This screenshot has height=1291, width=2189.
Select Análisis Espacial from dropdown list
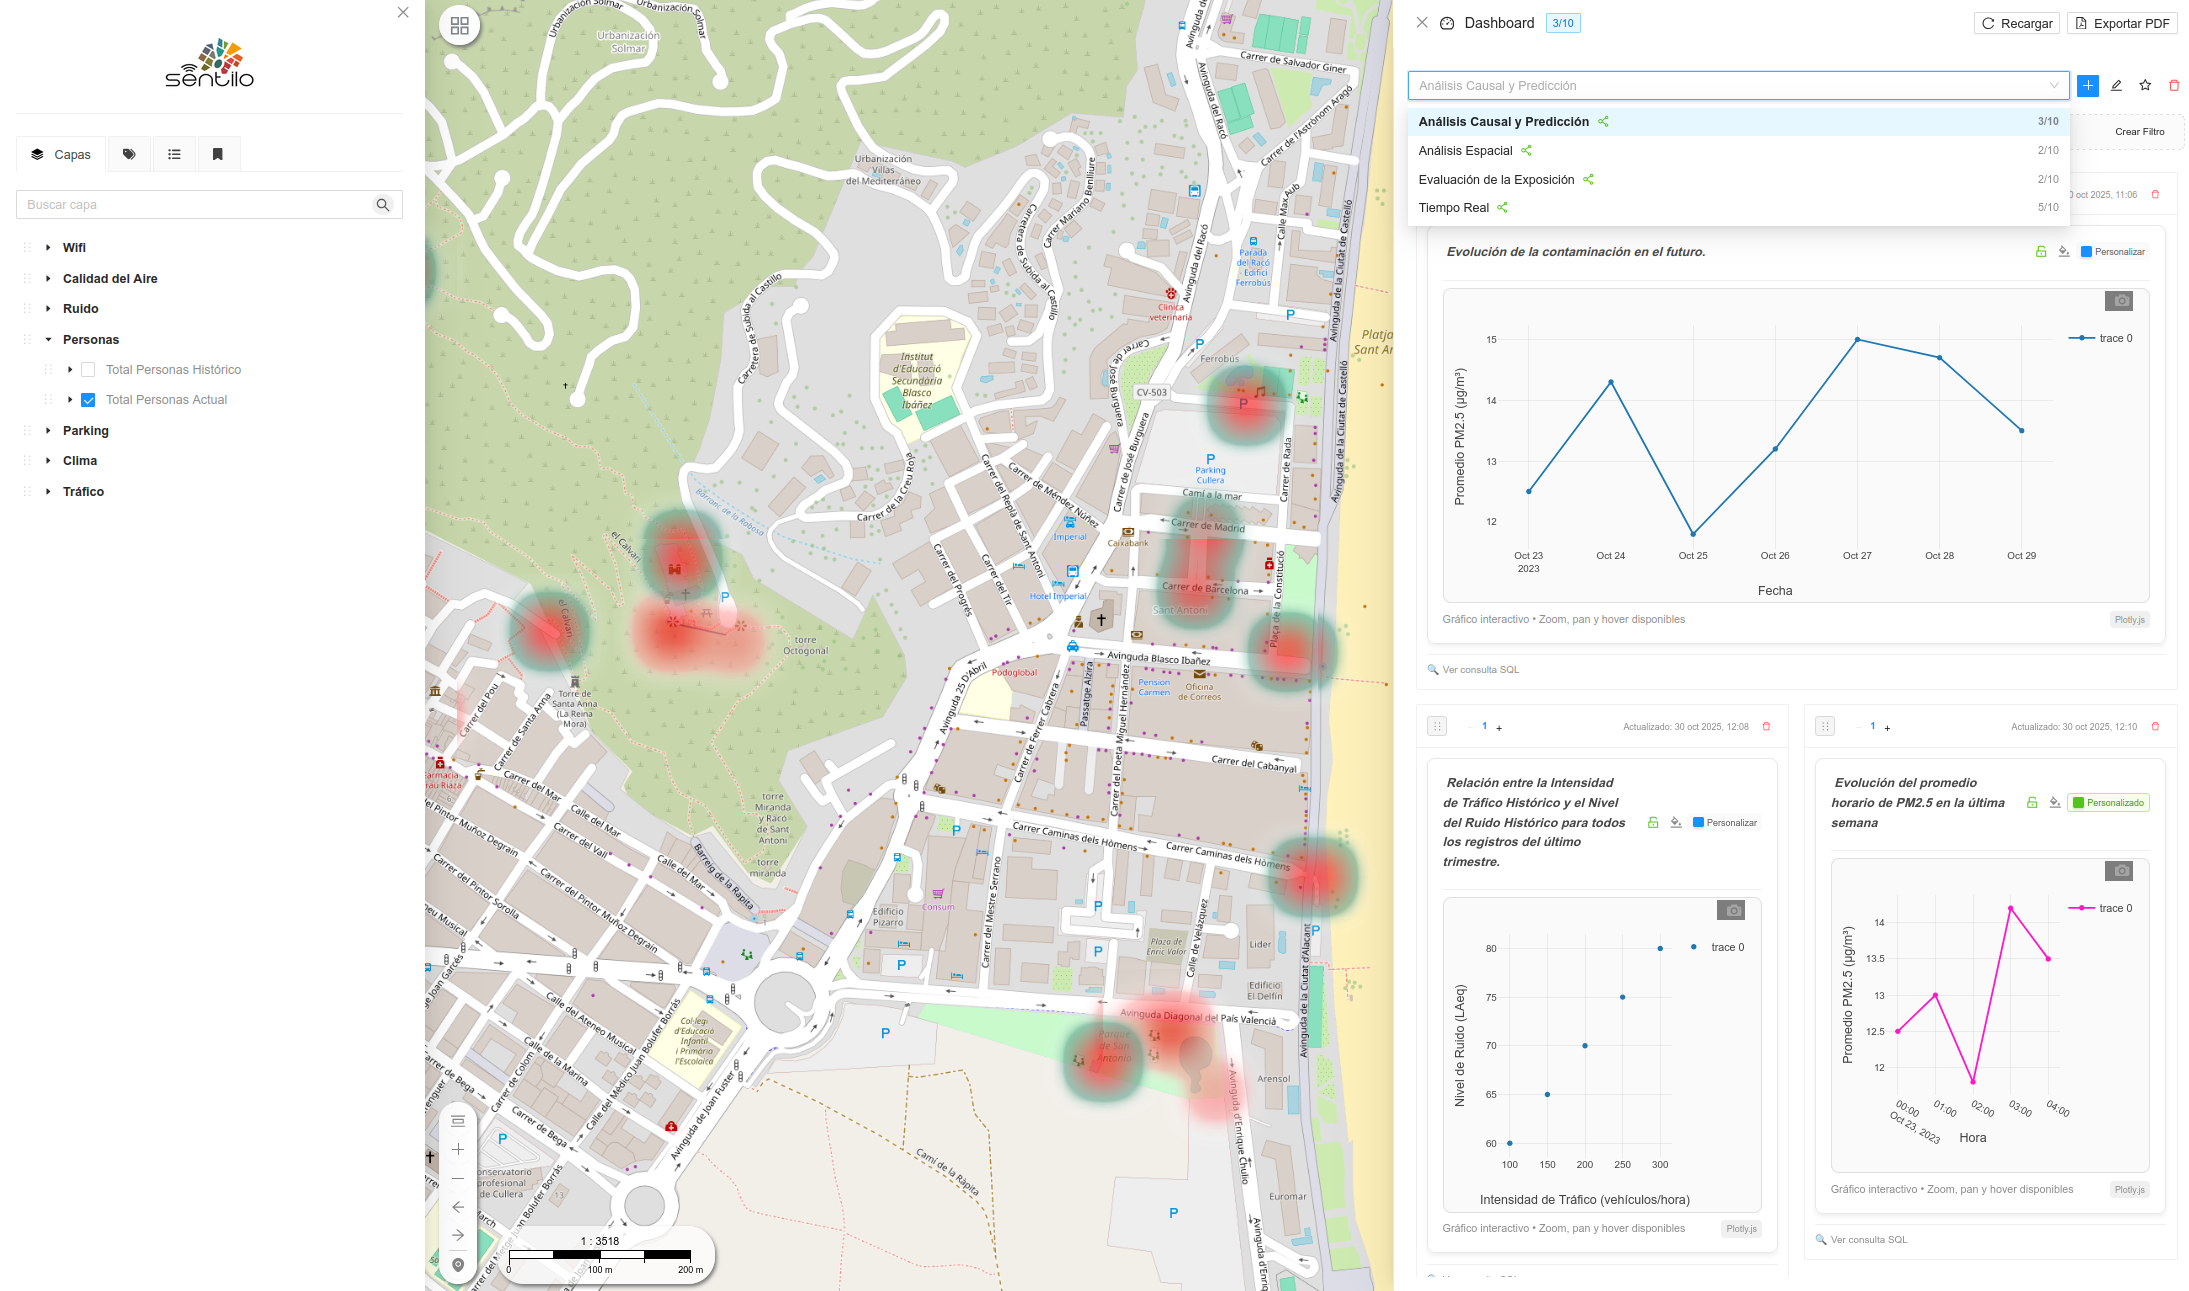click(1465, 151)
